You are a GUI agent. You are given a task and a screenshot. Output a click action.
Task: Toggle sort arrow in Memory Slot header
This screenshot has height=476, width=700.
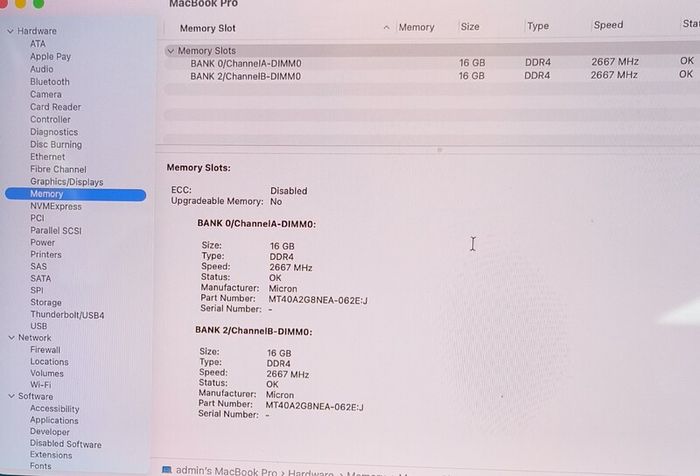tap(386, 28)
